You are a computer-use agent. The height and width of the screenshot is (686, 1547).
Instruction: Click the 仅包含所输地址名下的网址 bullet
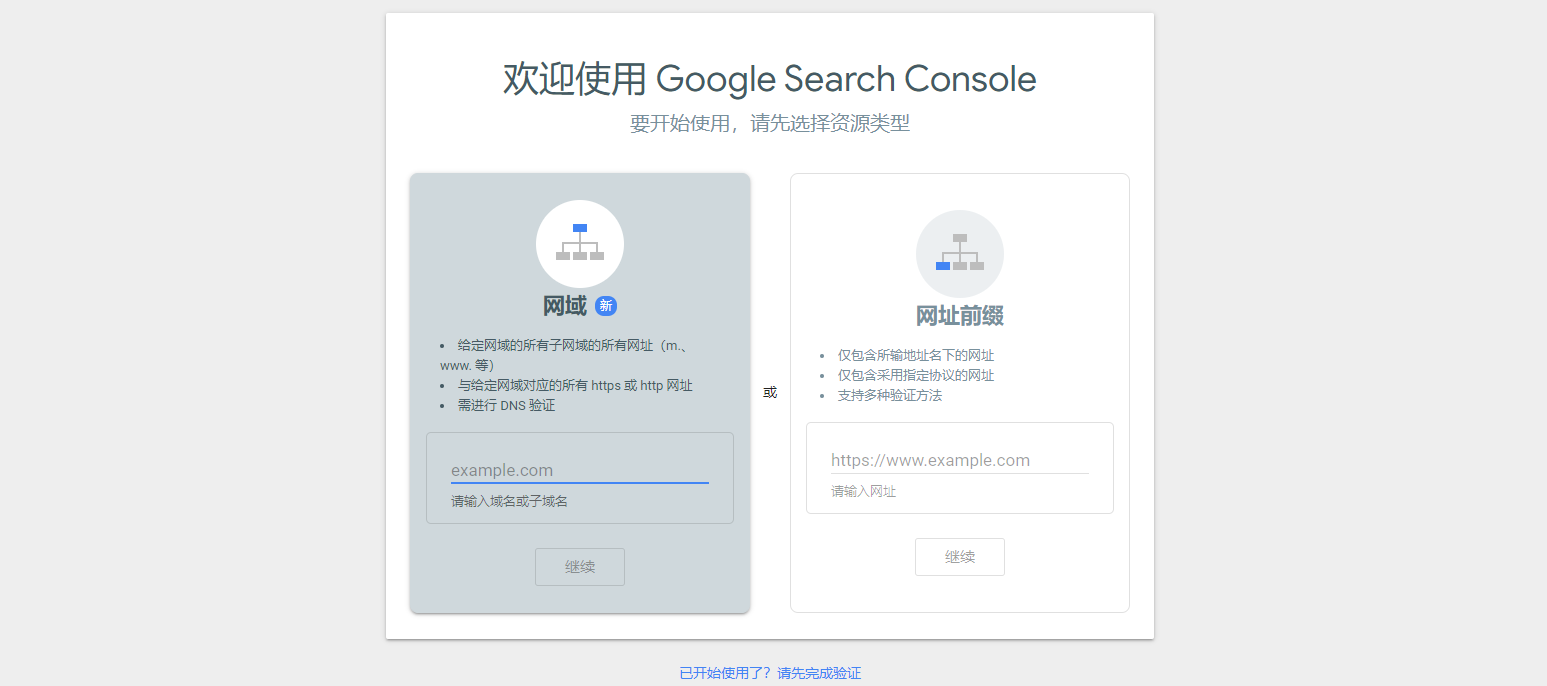point(916,355)
